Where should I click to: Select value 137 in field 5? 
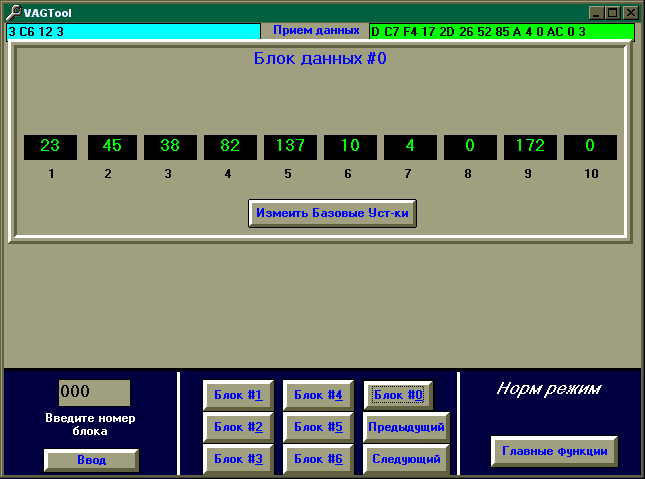290,147
